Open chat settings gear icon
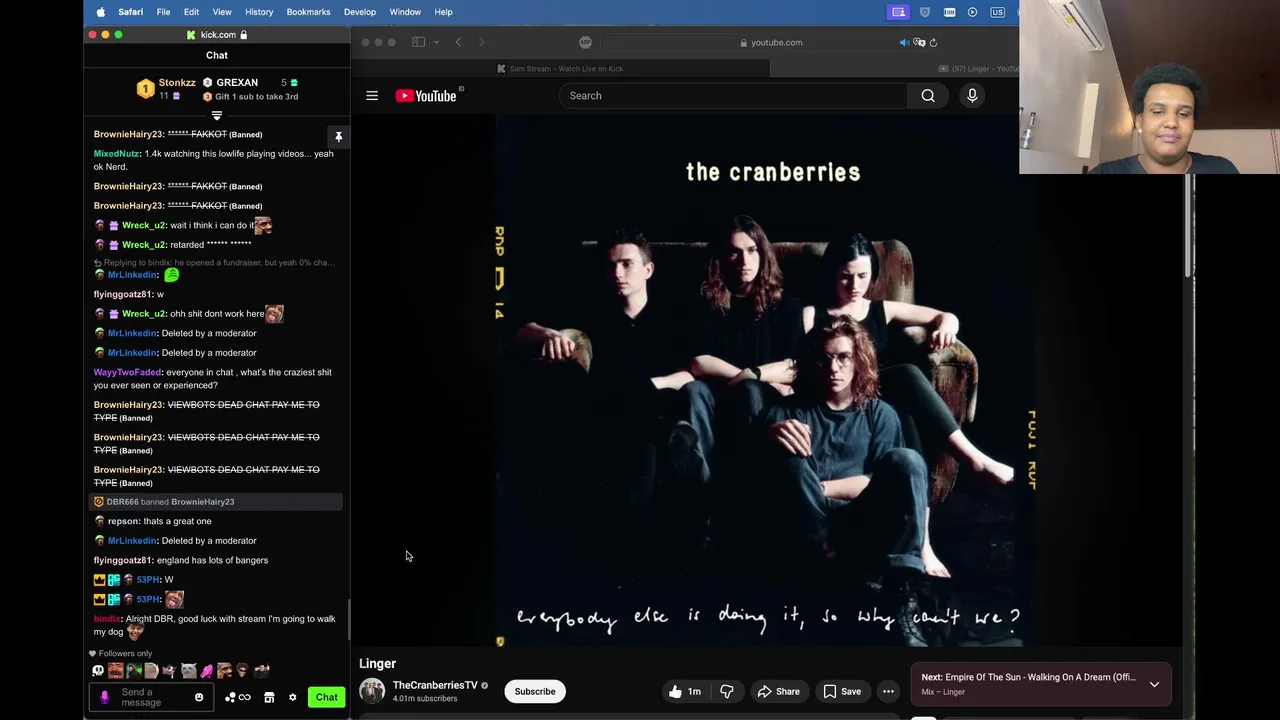Image resolution: width=1280 pixels, height=720 pixels. click(292, 697)
